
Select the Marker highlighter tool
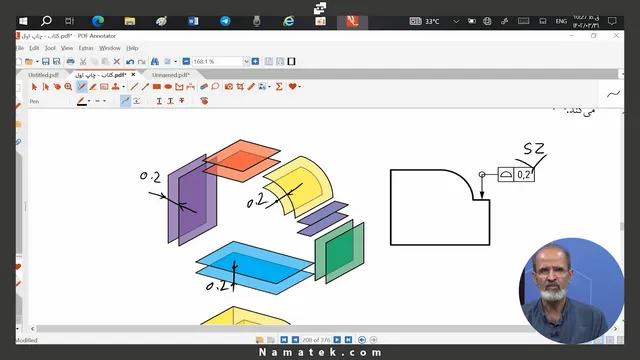click(x=93, y=87)
